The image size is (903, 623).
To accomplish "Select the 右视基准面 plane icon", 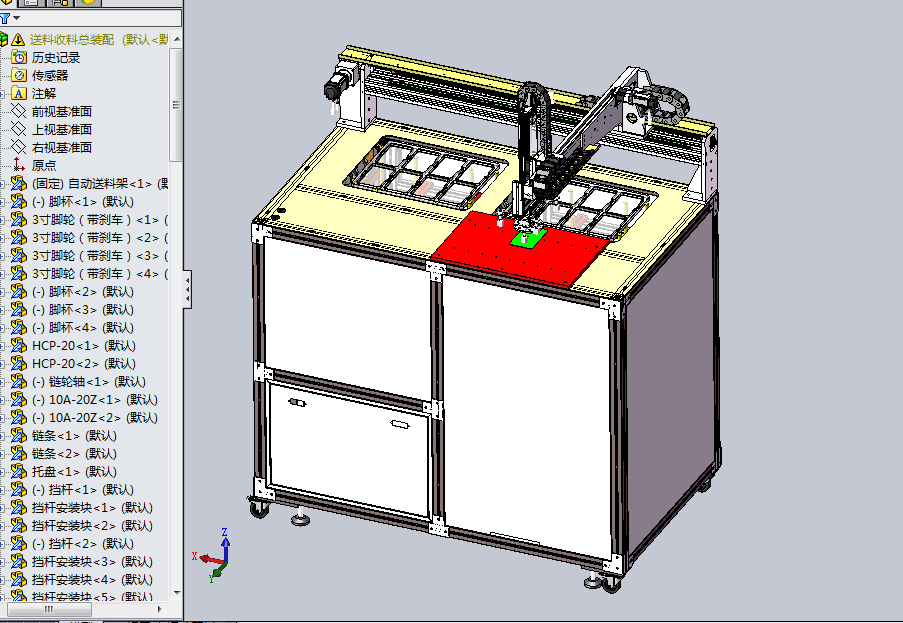I will click(19, 147).
